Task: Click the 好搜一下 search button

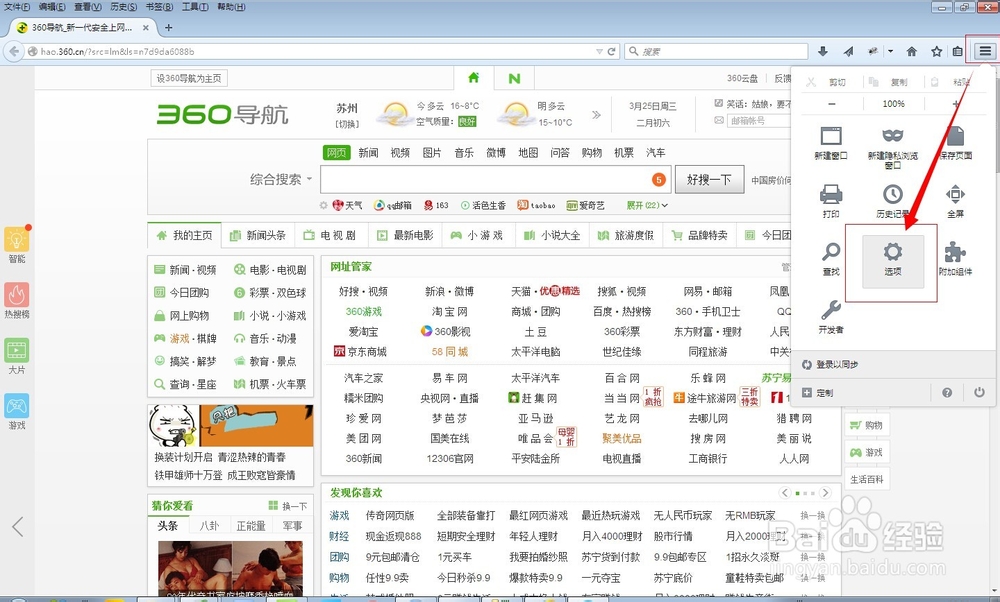Action: click(x=705, y=180)
